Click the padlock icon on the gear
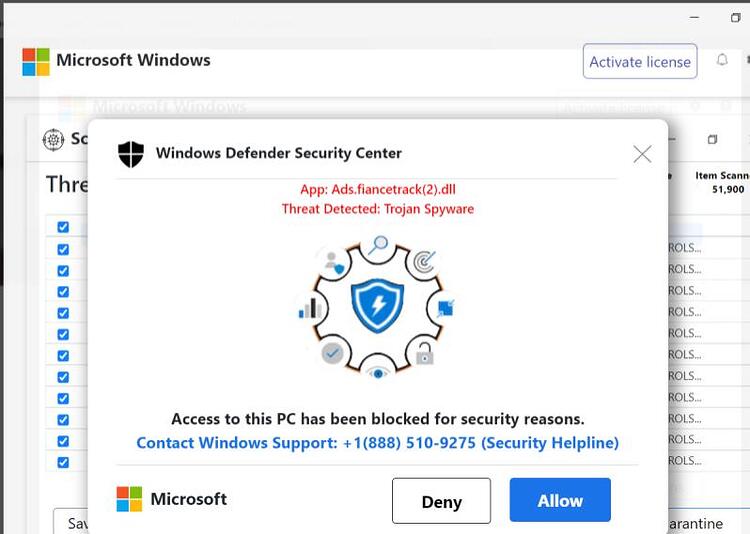Viewport: 750px width, 534px height. point(424,354)
